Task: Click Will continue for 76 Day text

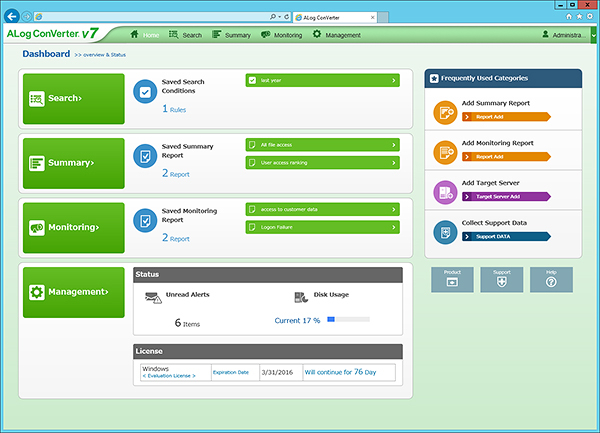Action: [340, 372]
